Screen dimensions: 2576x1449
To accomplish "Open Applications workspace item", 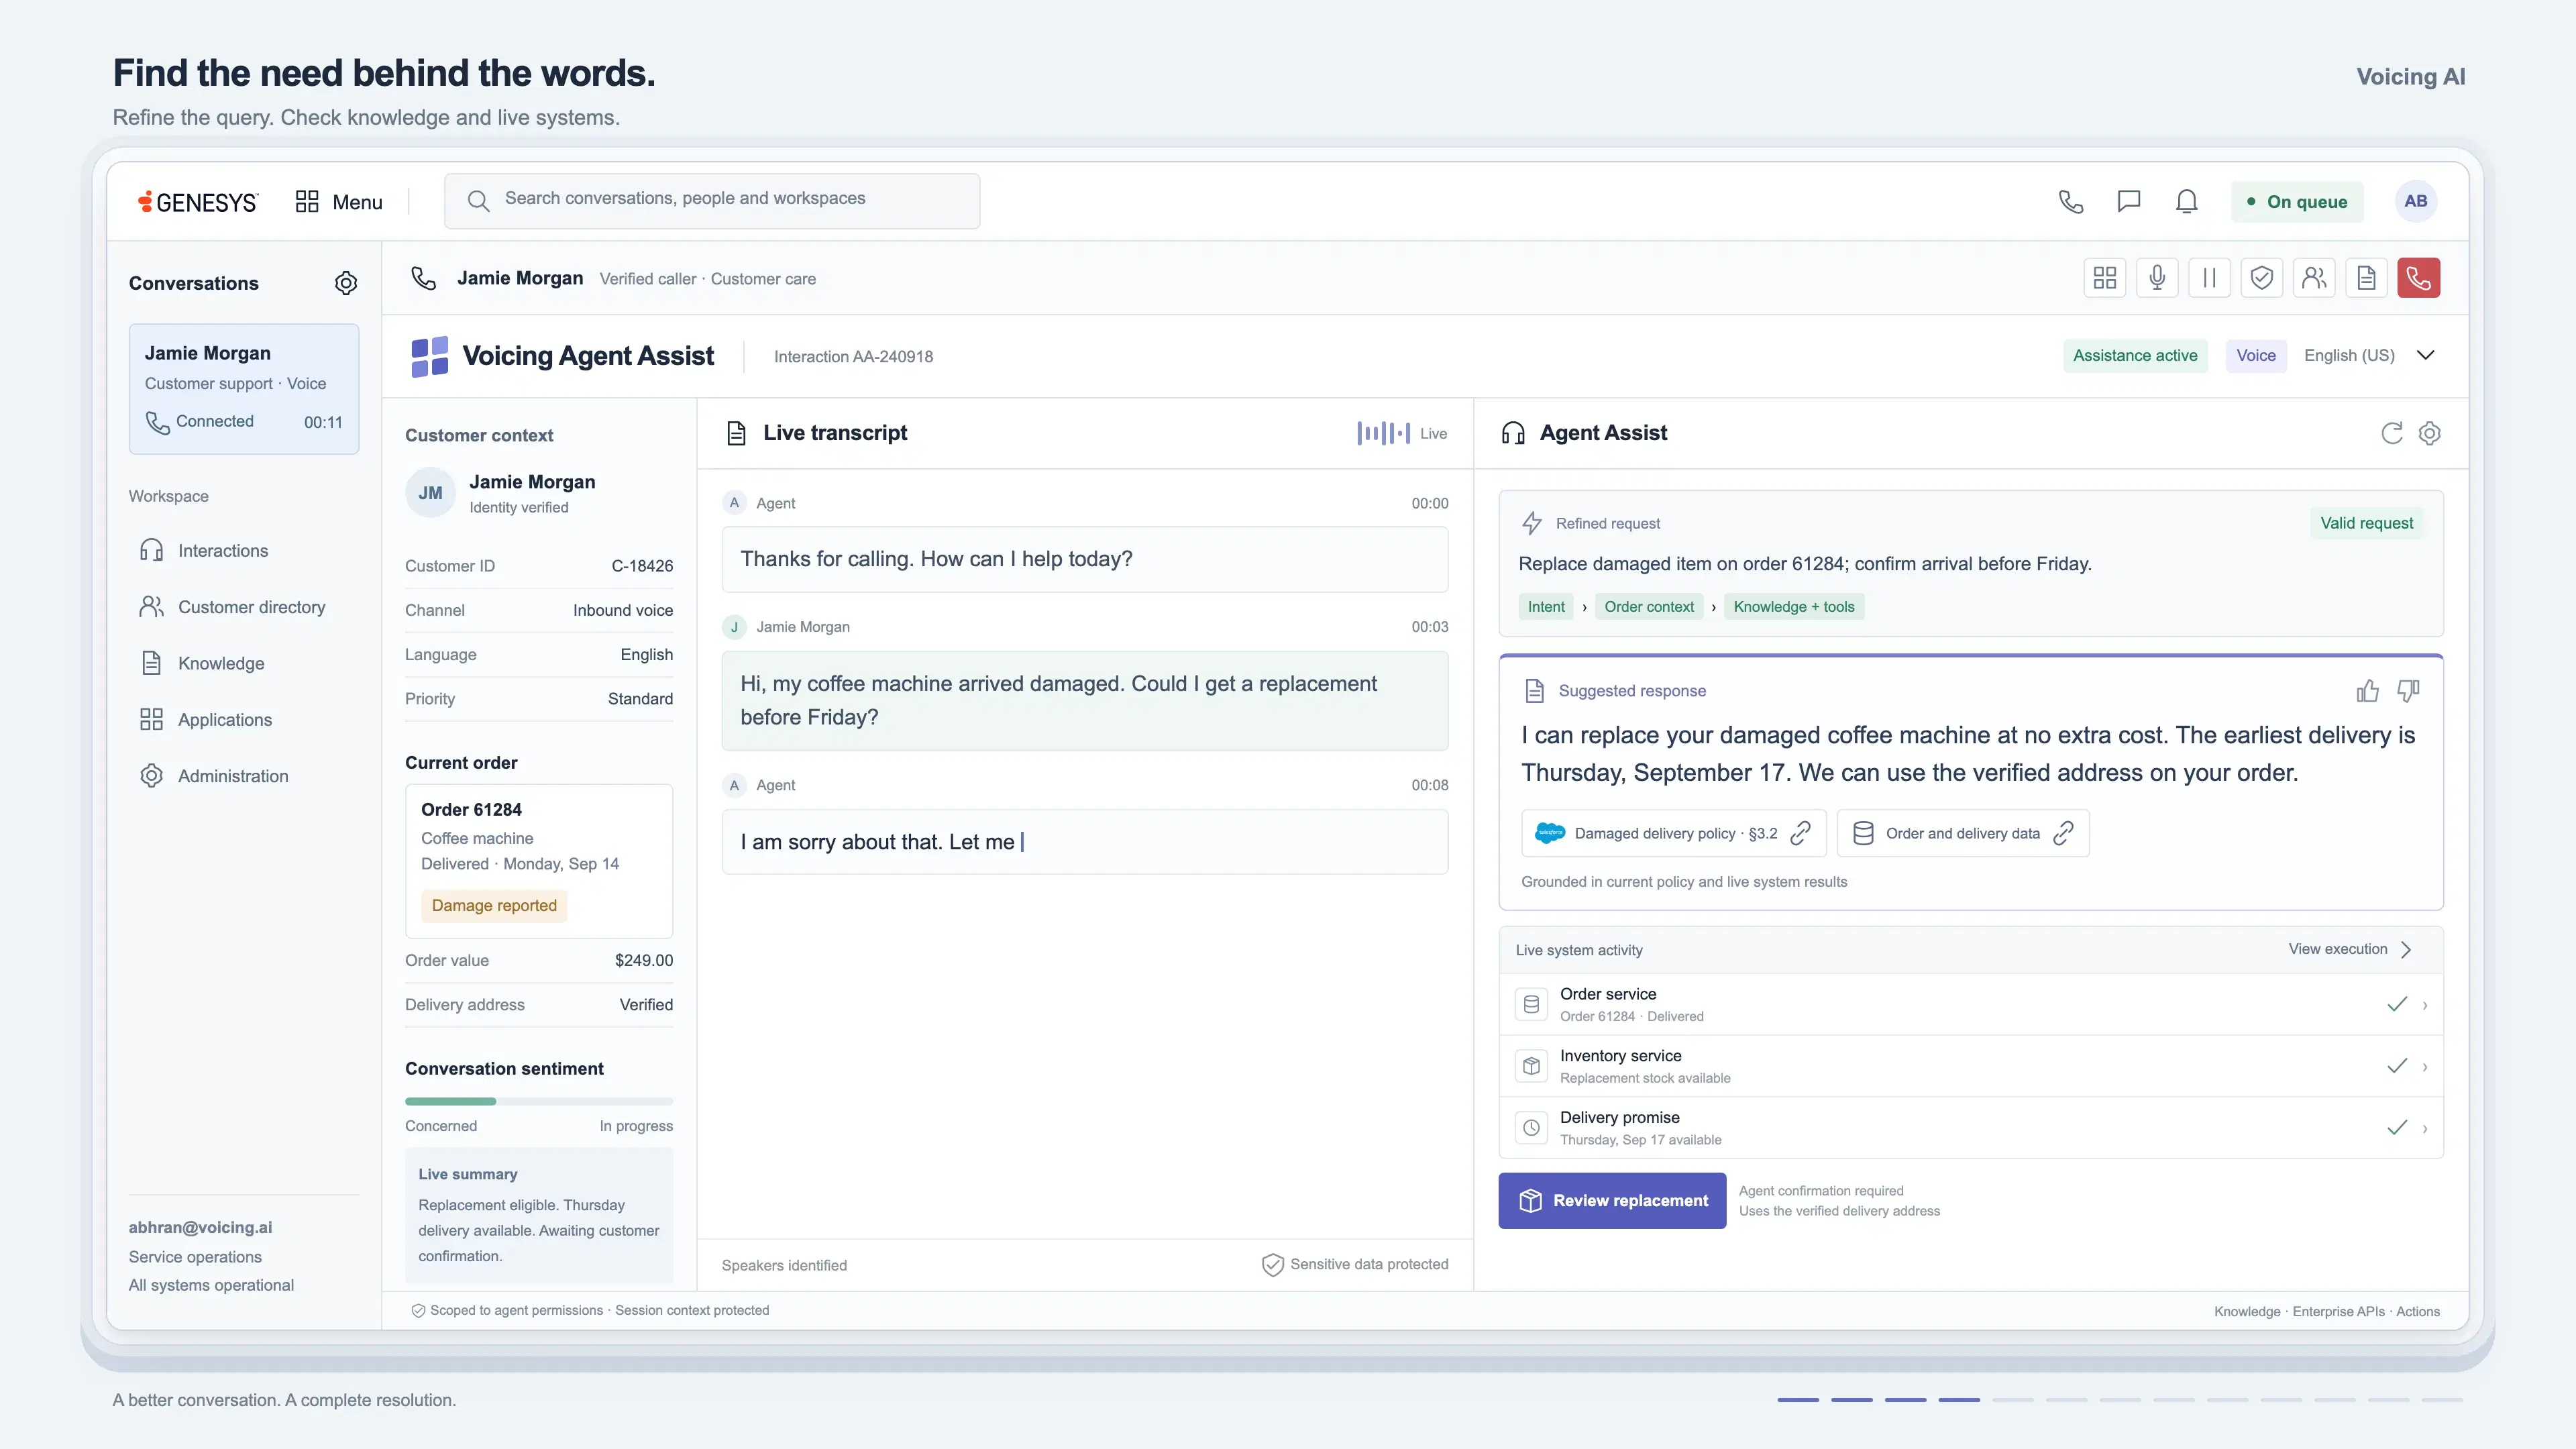I will click(206, 720).
